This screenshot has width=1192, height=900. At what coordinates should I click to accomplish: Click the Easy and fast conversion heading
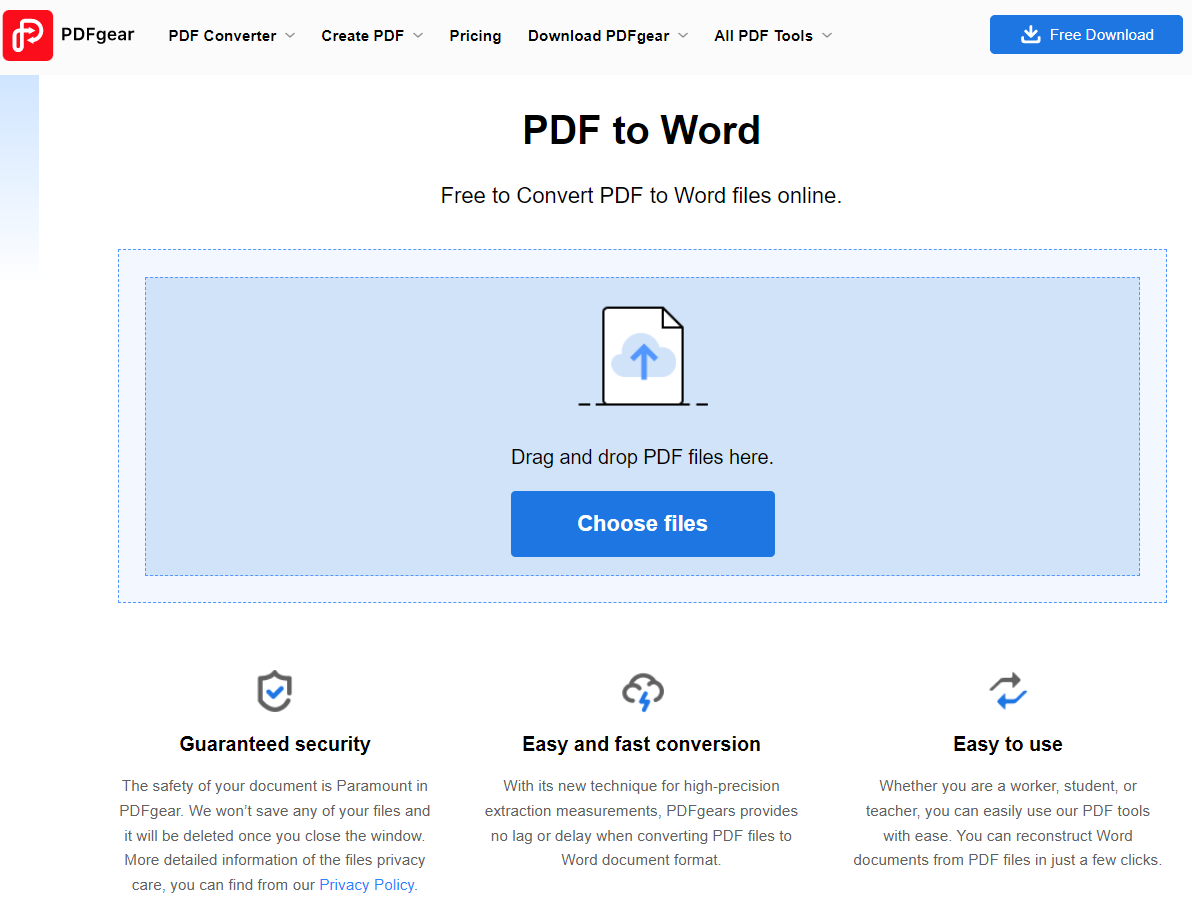[642, 744]
